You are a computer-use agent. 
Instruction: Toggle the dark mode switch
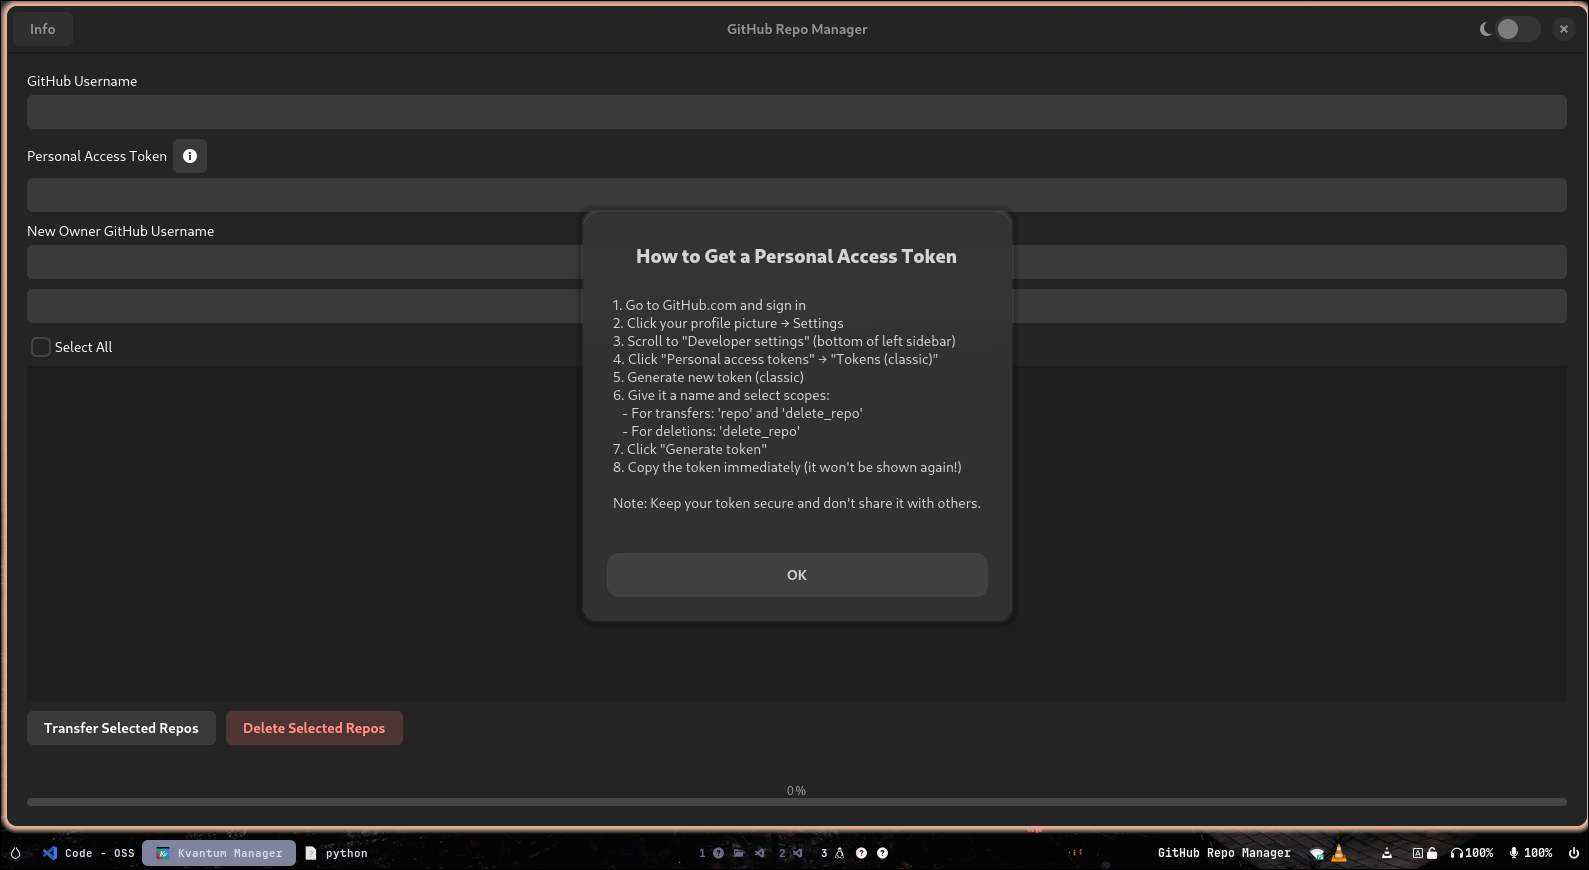(1518, 29)
